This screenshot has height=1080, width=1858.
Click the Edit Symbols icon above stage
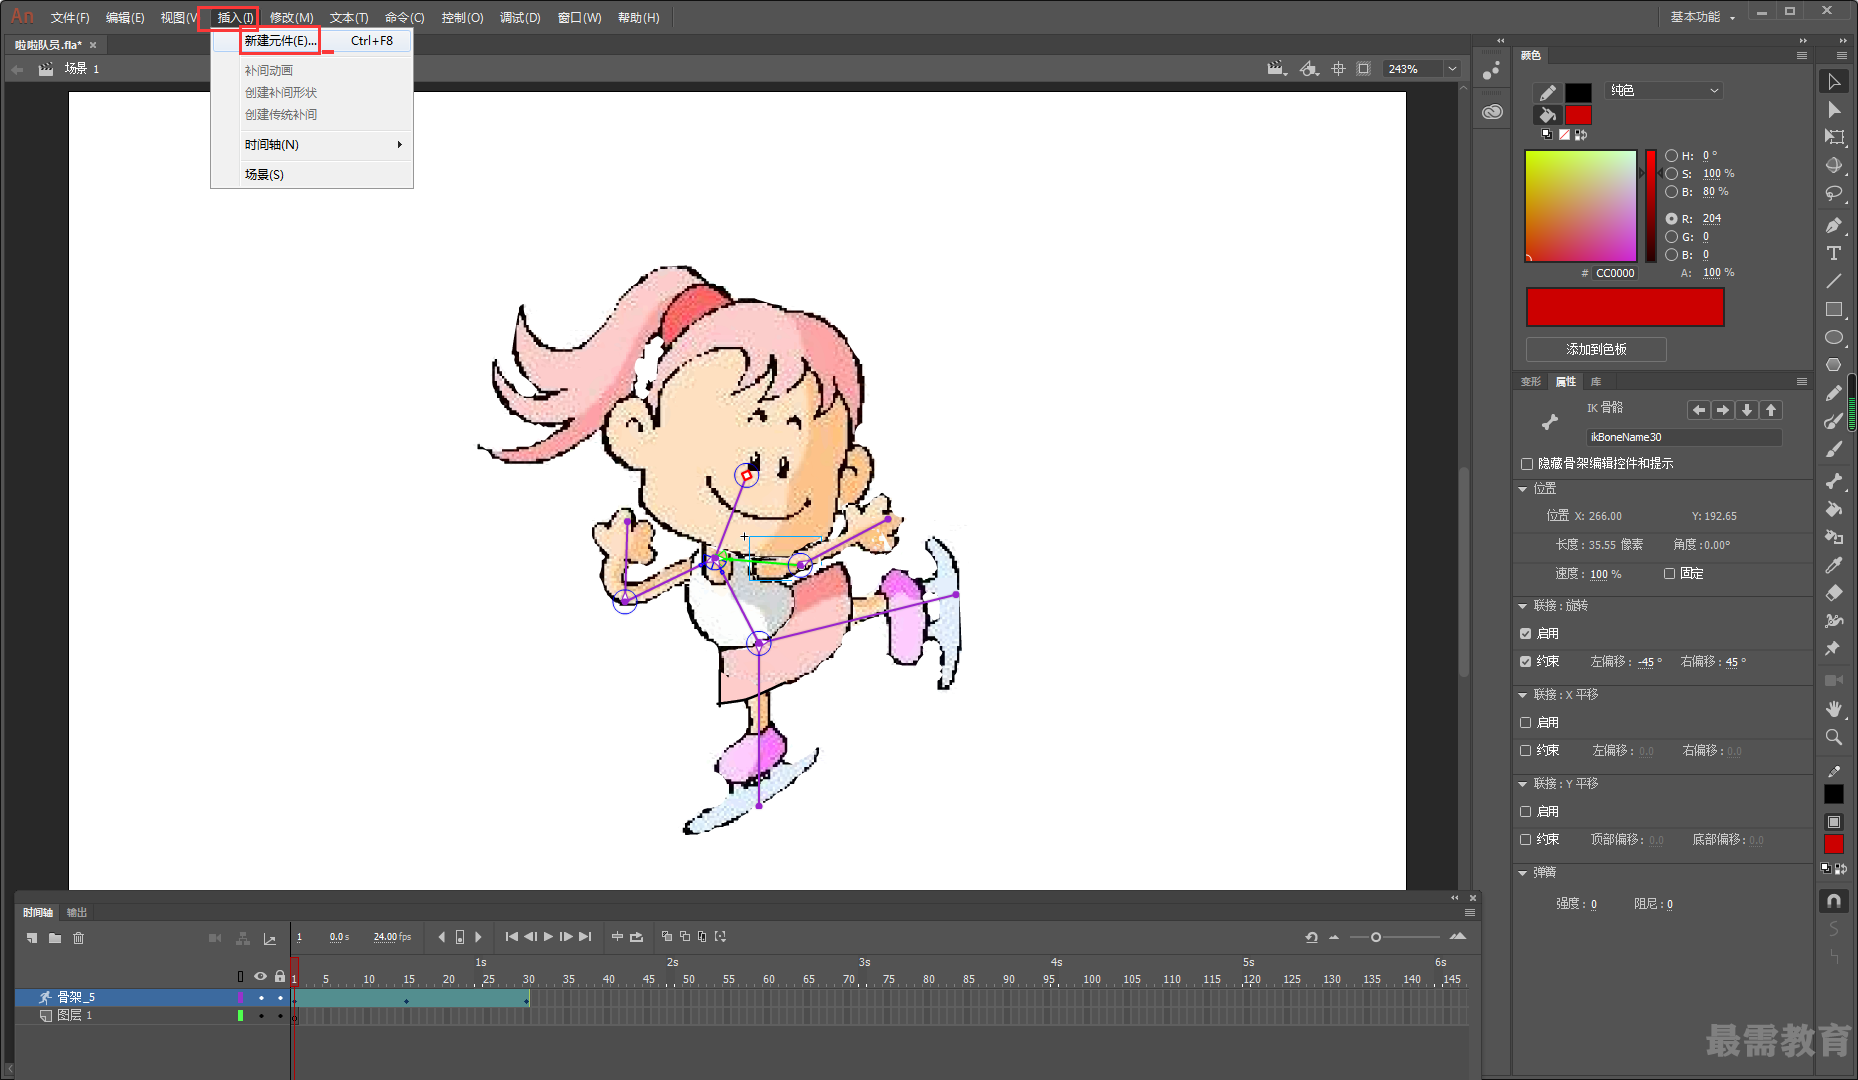[1309, 69]
